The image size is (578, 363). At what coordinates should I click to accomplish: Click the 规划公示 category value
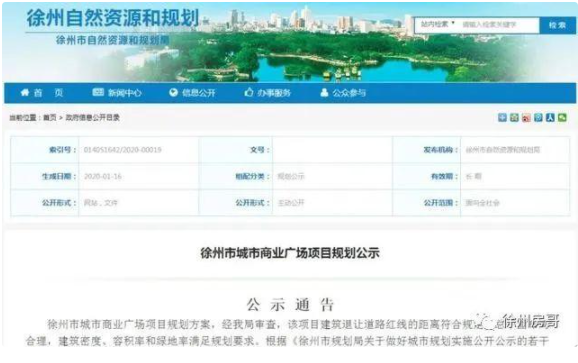click(291, 177)
